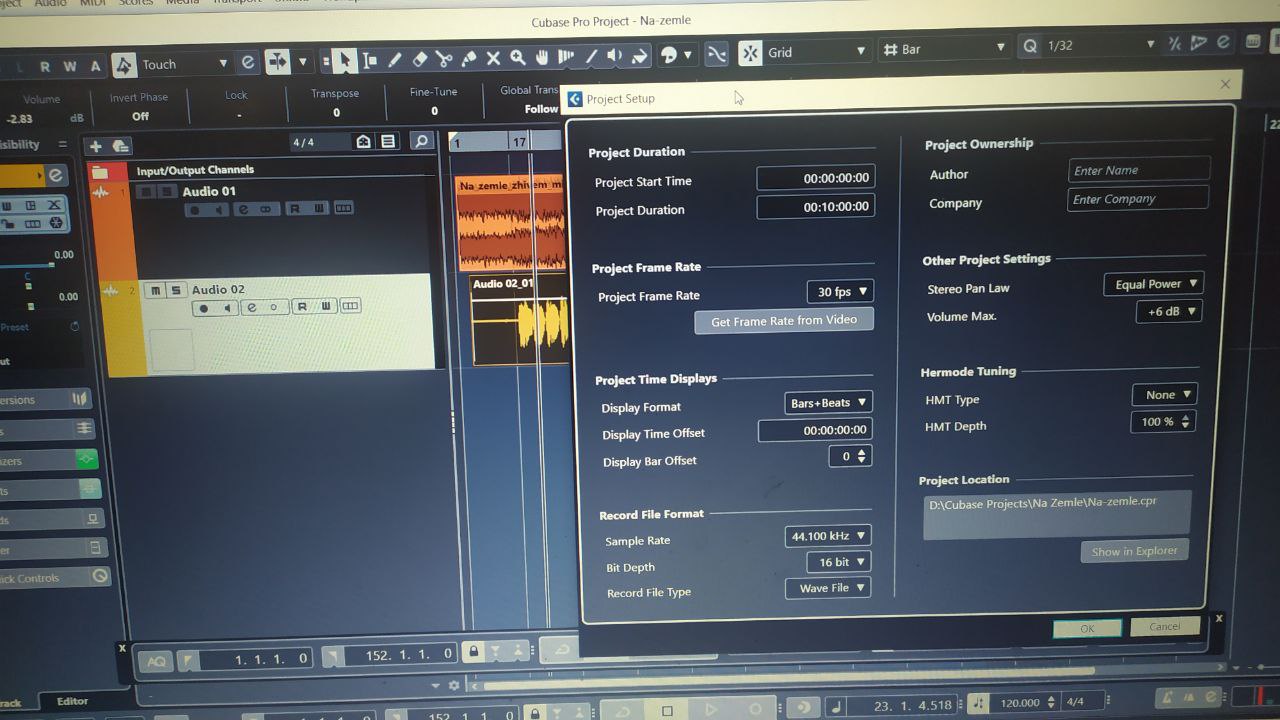Select the Line tool
Viewport: 1280px width, 720px height.
(591, 56)
